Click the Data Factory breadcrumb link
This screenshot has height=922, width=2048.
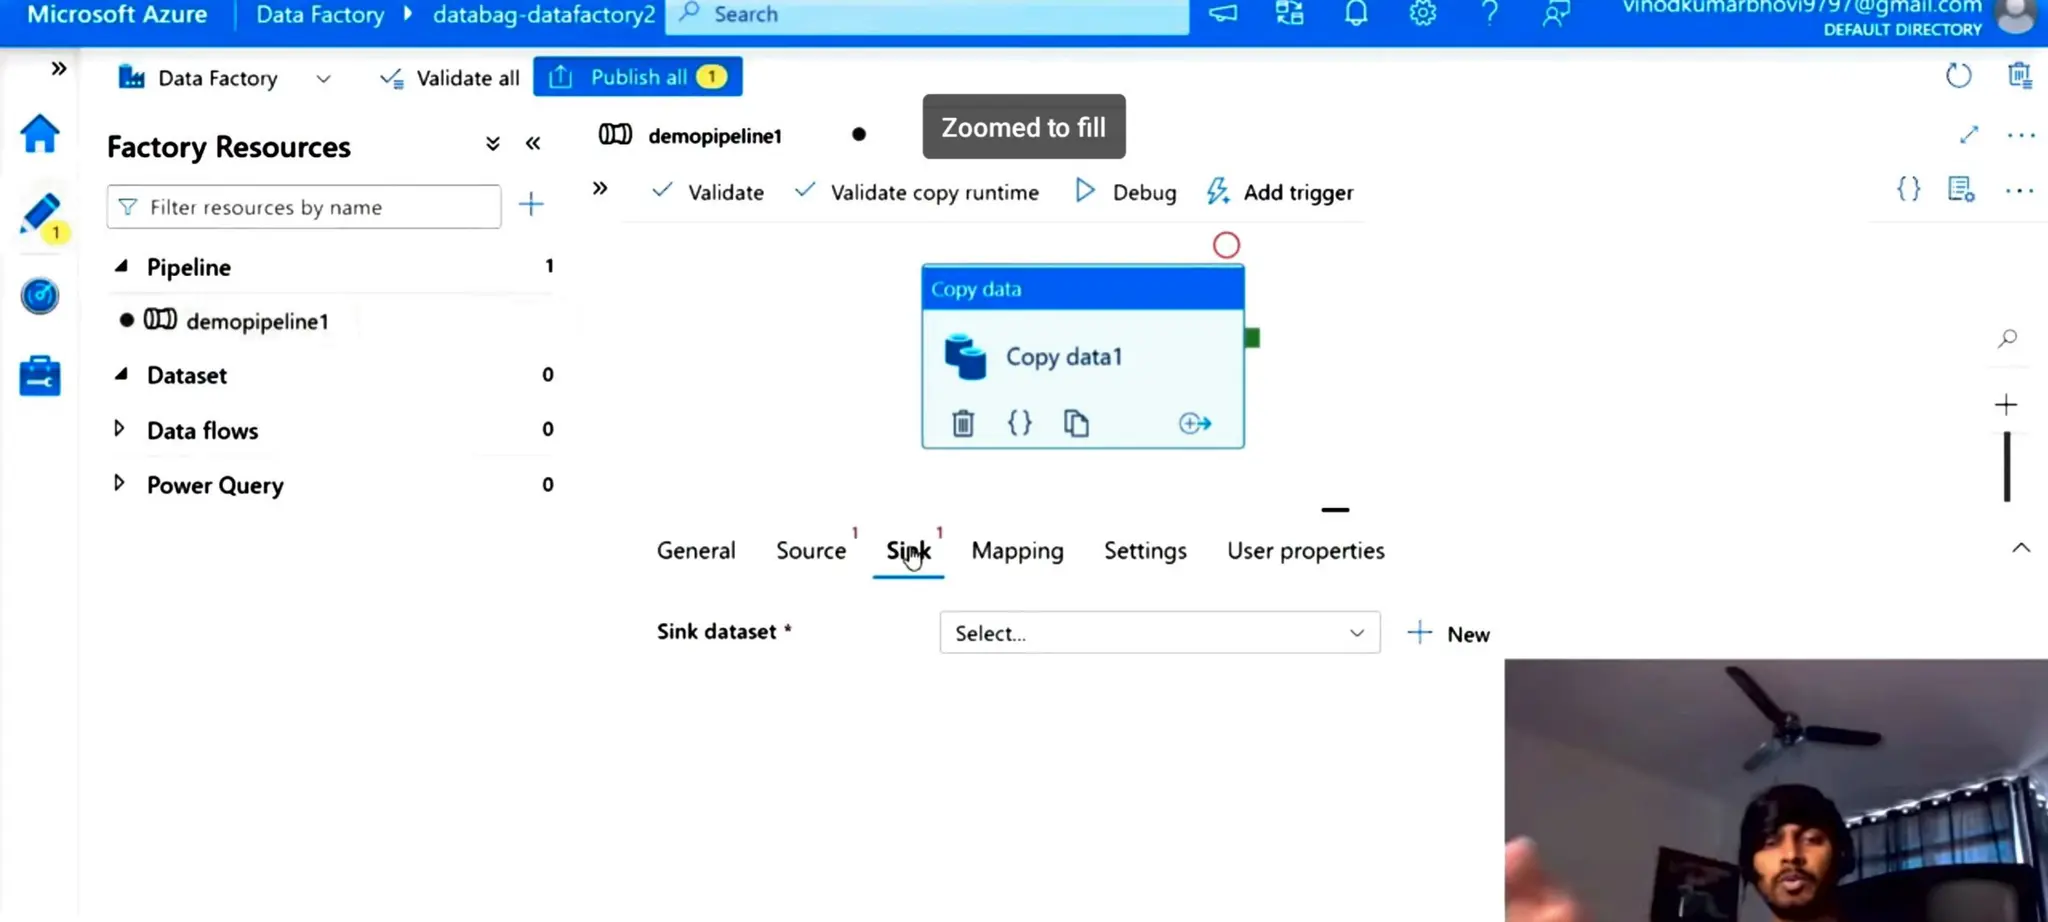[320, 15]
